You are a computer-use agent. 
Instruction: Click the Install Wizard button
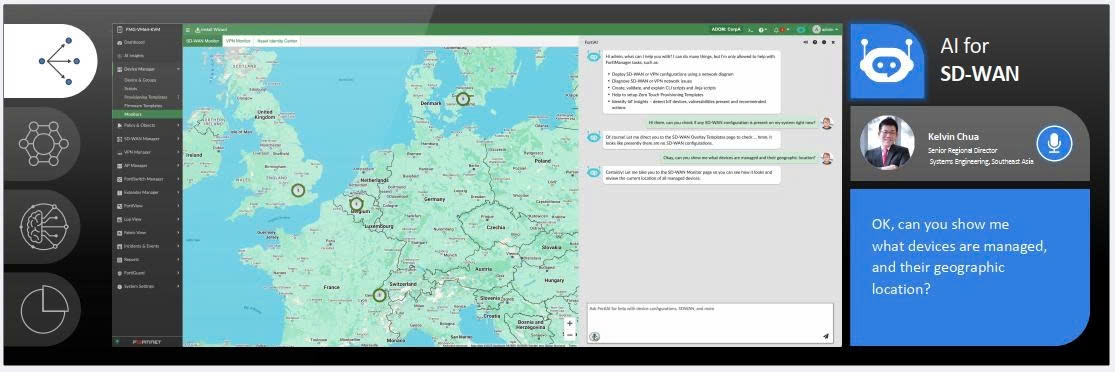206,30
